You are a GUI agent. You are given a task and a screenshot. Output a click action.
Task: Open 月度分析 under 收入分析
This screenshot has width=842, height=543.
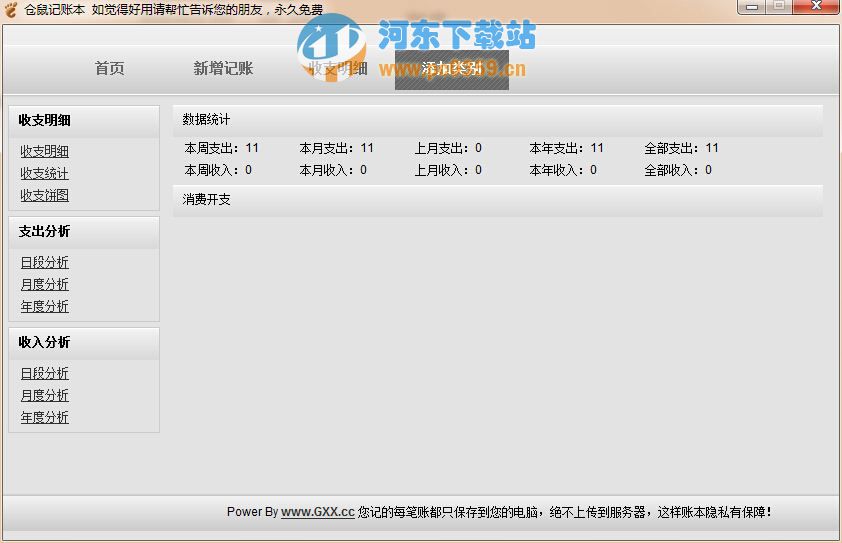45,396
